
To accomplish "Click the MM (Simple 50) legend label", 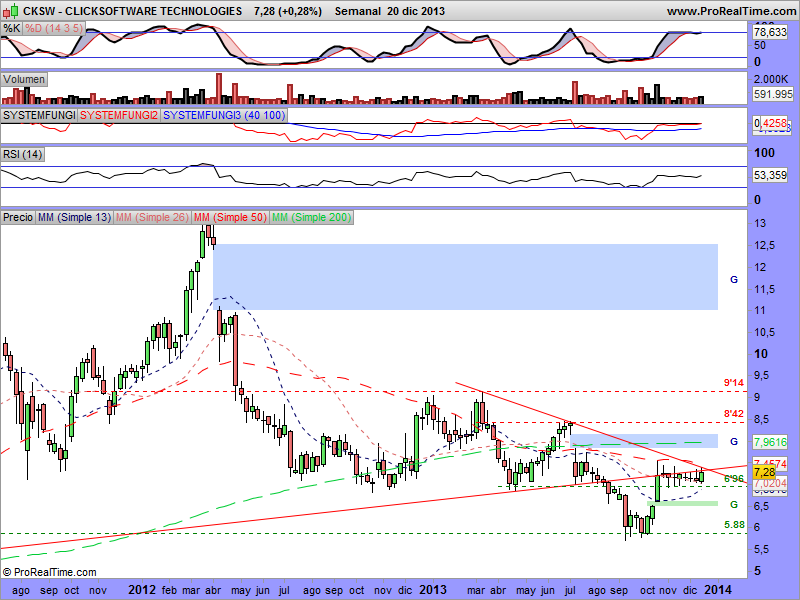I will [x=230, y=217].
